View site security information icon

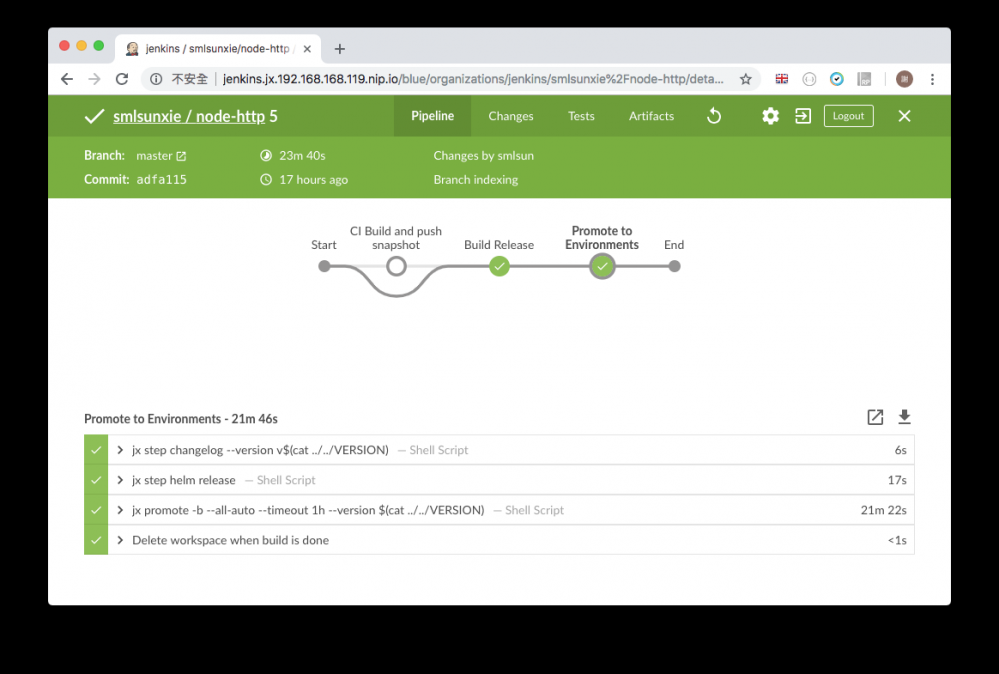coord(155,79)
